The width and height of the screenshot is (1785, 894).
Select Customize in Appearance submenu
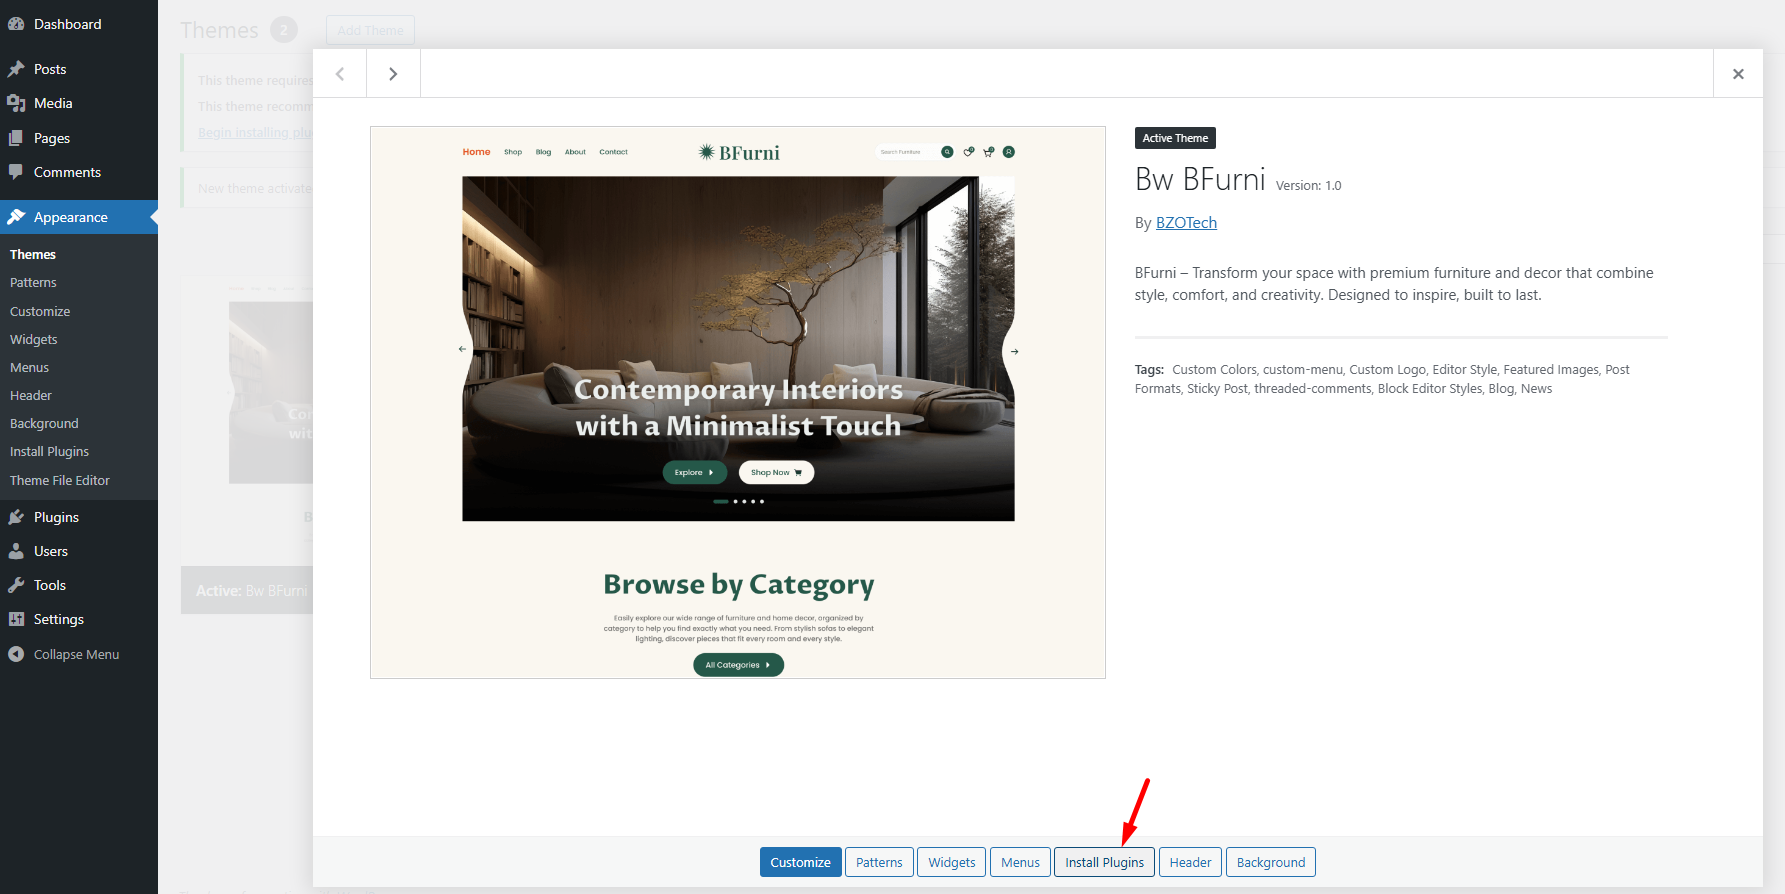click(40, 311)
